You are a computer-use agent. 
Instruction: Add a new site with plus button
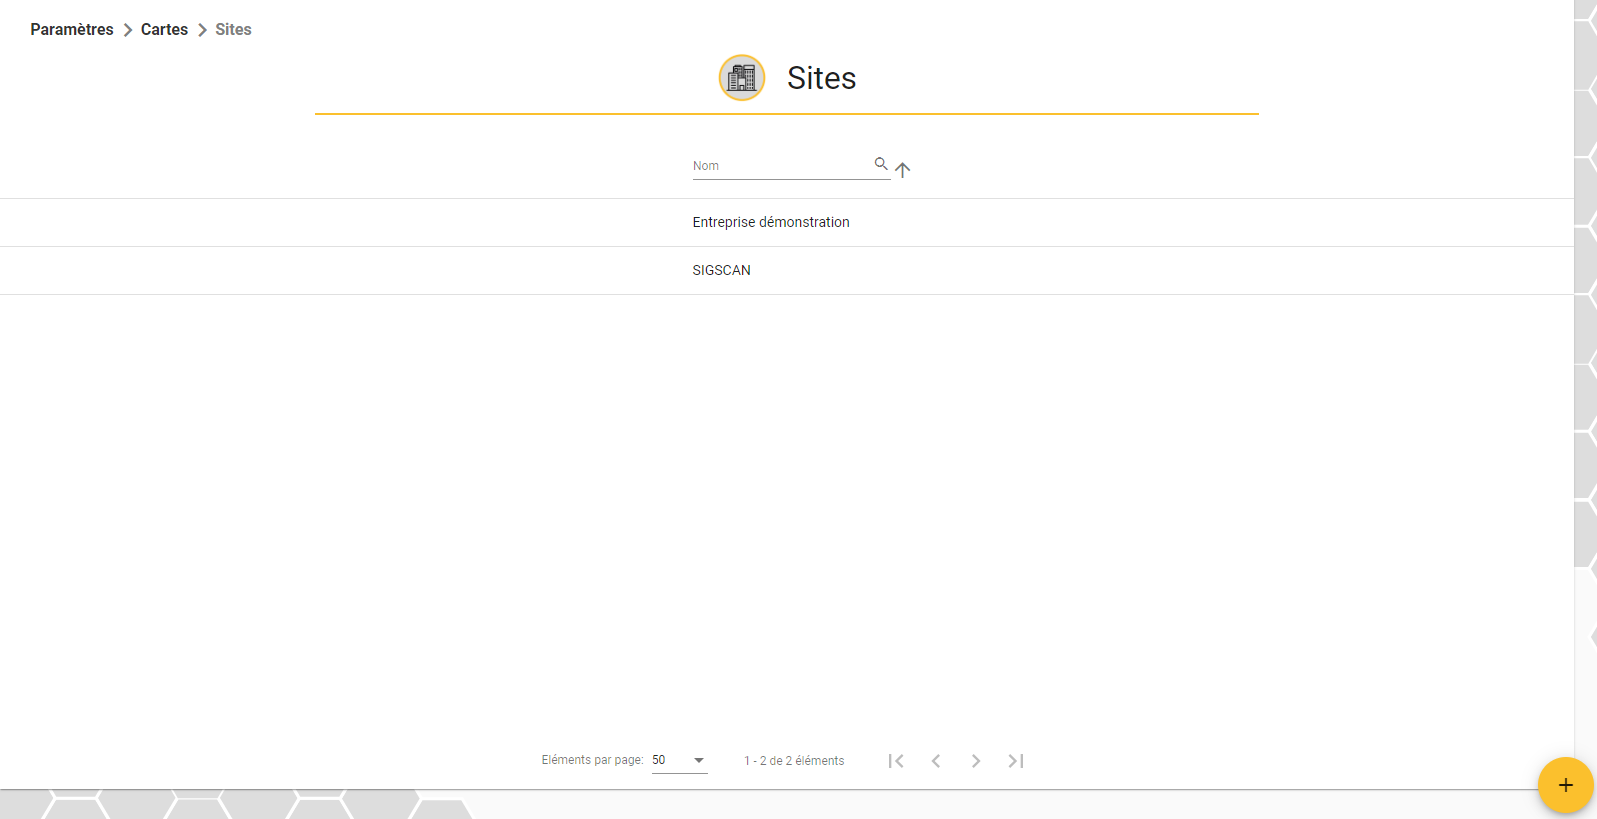1565,785
